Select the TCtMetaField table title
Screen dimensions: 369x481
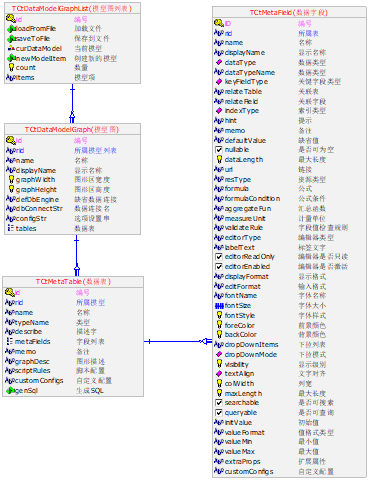click(289, 12)
